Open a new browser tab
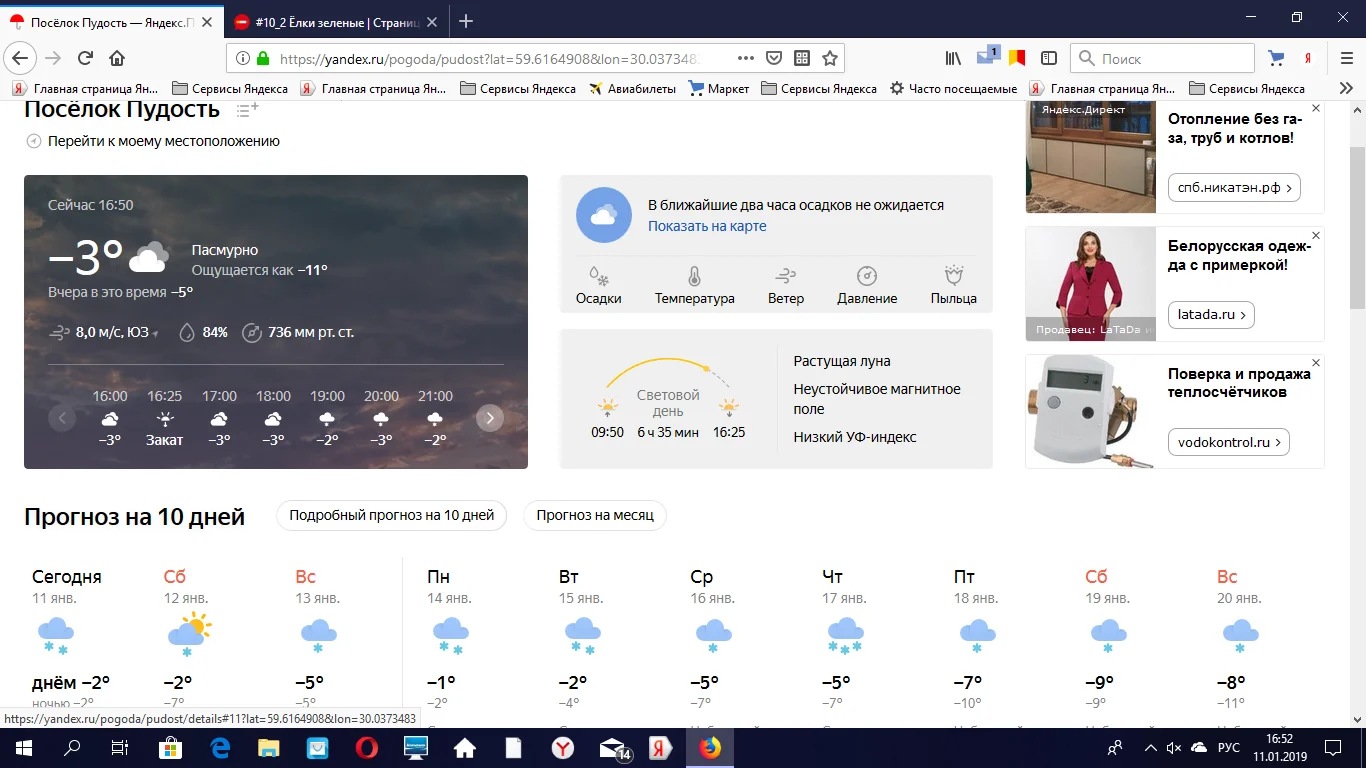Viewport: 1366px width, 768px height. tap(465, 21)
